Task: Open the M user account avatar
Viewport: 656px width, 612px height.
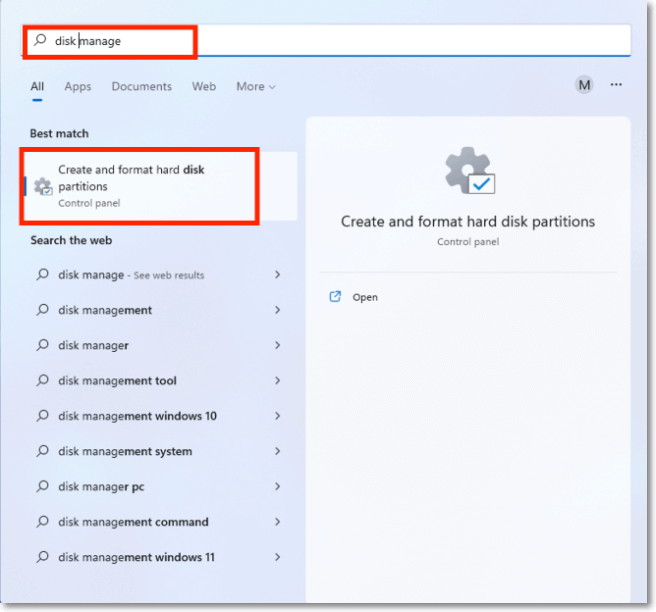Action: pos(584,85)
